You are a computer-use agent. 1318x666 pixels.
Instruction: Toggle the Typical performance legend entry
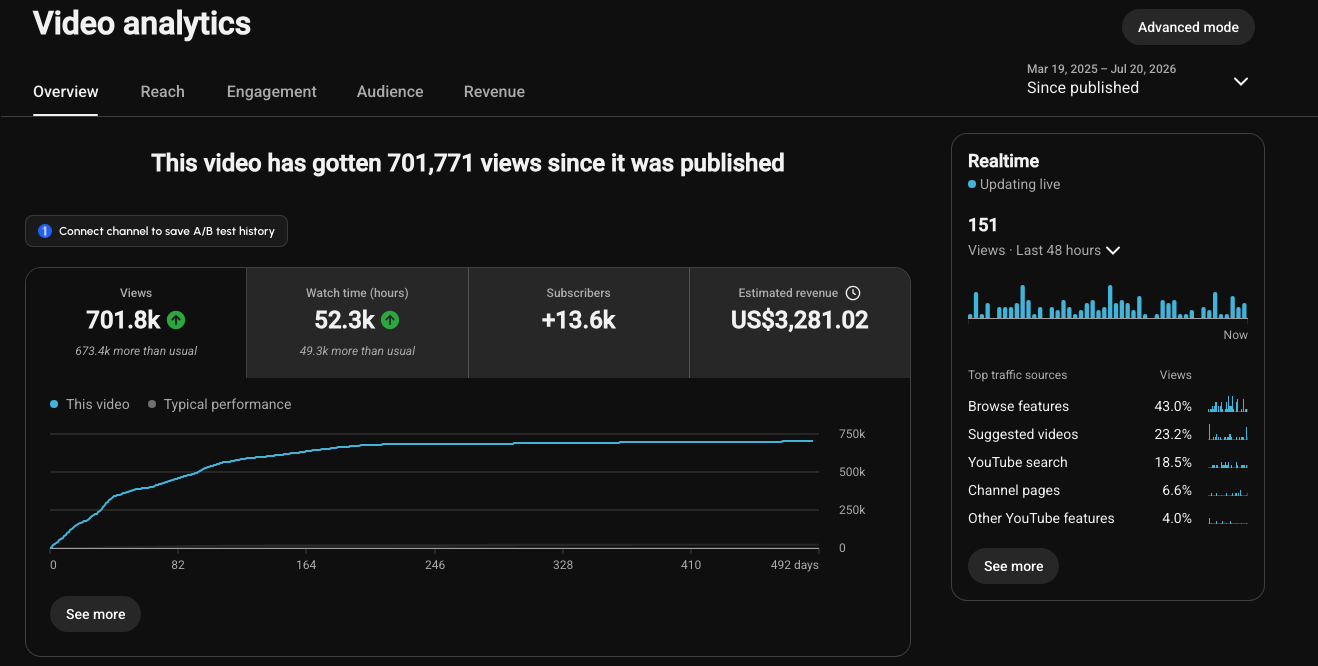pos(220,404)
